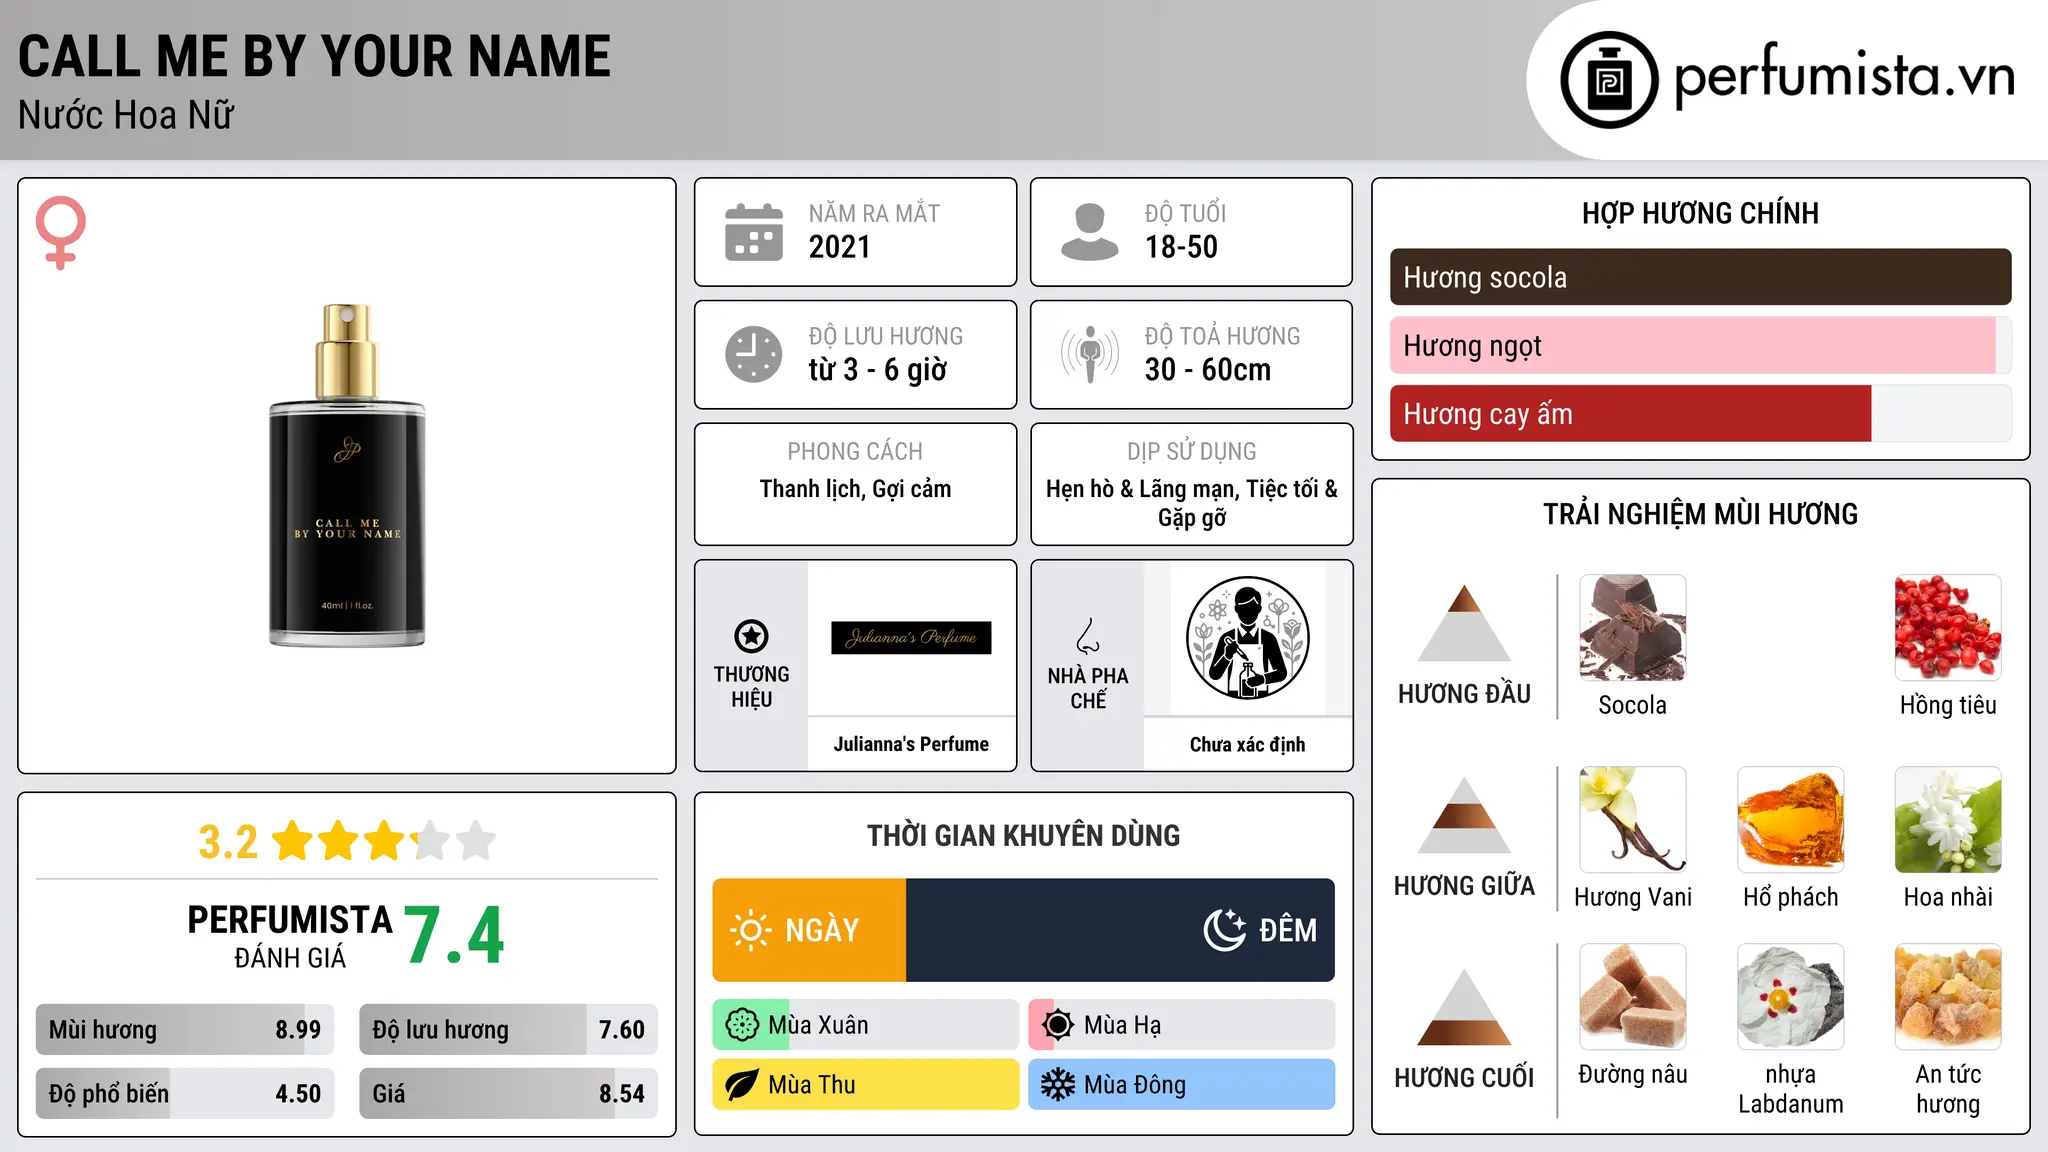This screenshot has height=1152, width=2048.
Task: Click the green 7.4 Perfumista score
Action: click(455, 936)
